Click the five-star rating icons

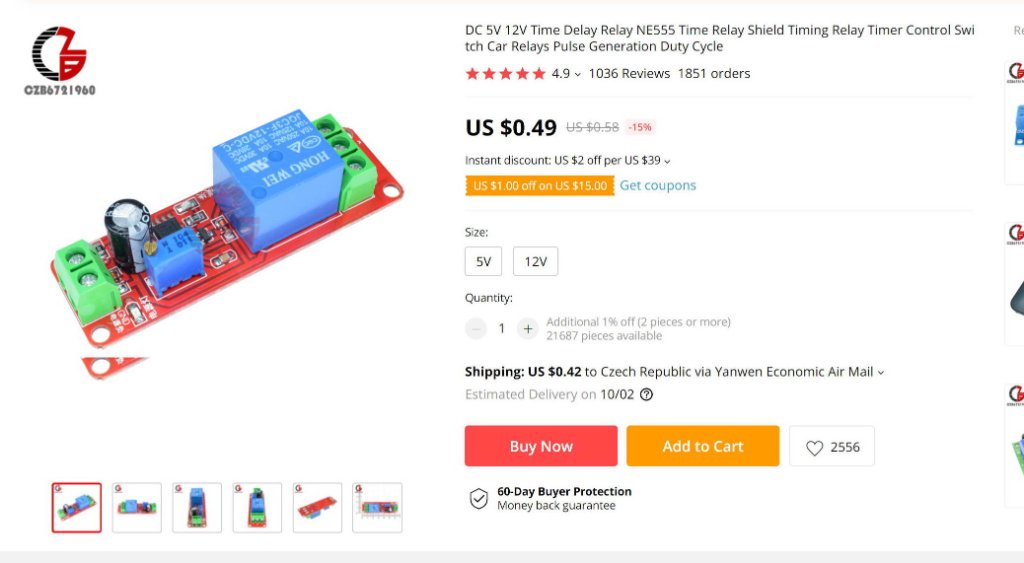(505, 74)
